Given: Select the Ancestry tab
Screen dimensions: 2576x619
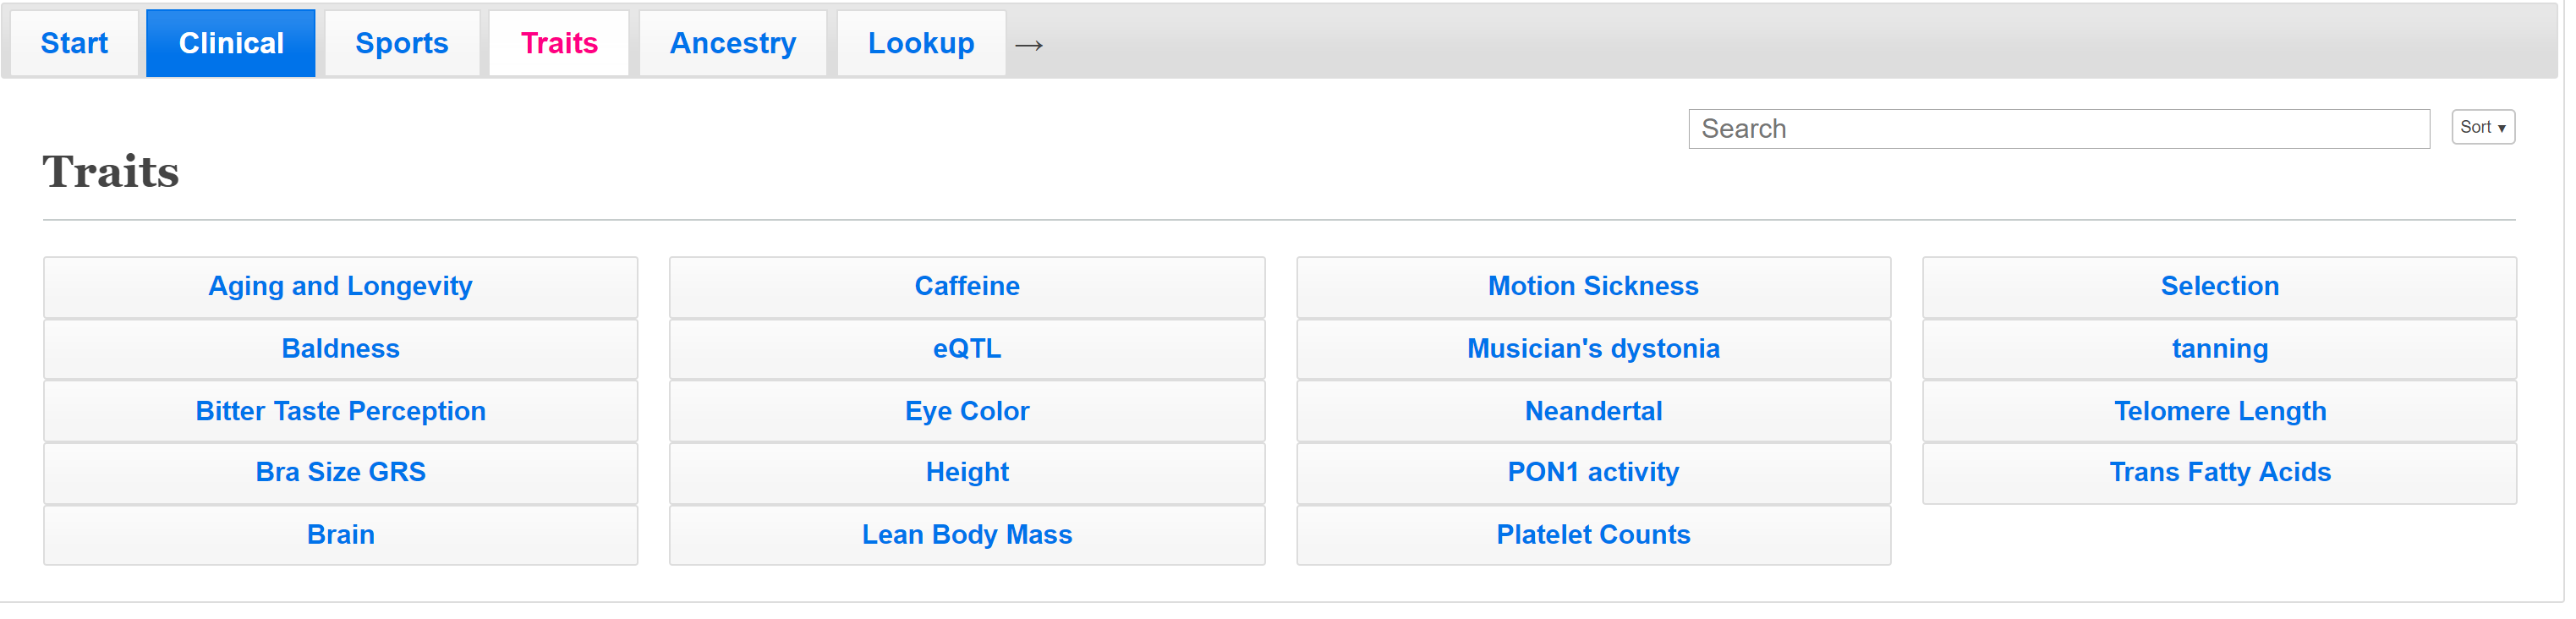Looking at the screenshot, I should [733, 43].
